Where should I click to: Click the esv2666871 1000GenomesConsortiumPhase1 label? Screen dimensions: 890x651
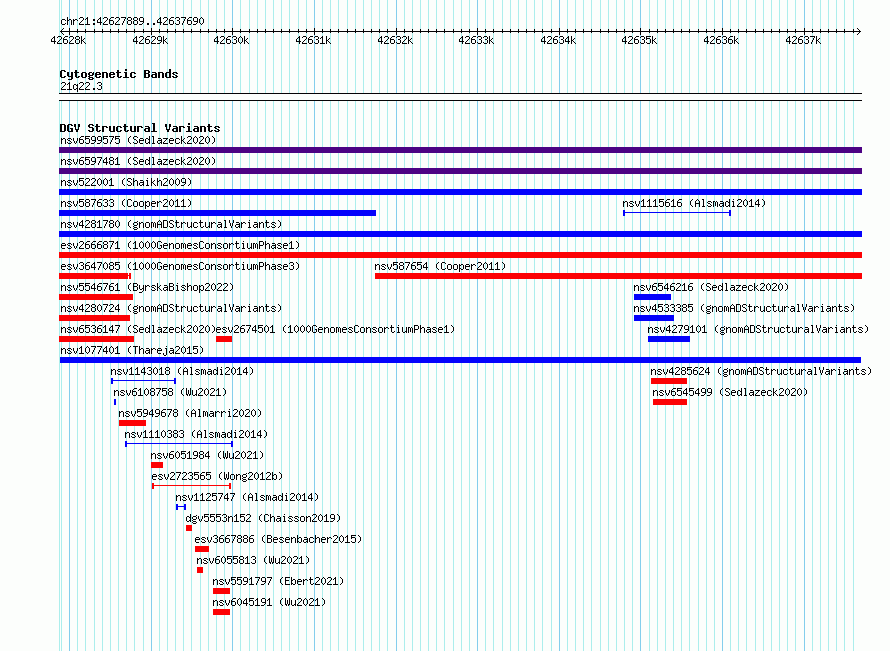tap(180, 245)
